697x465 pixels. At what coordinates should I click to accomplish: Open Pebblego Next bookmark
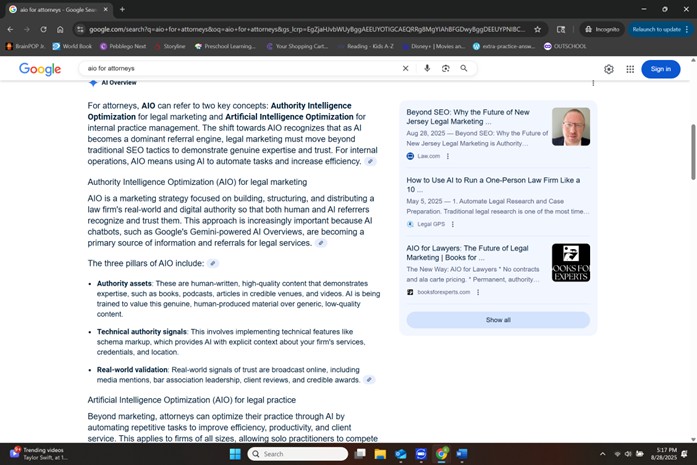tap(123, 46)
